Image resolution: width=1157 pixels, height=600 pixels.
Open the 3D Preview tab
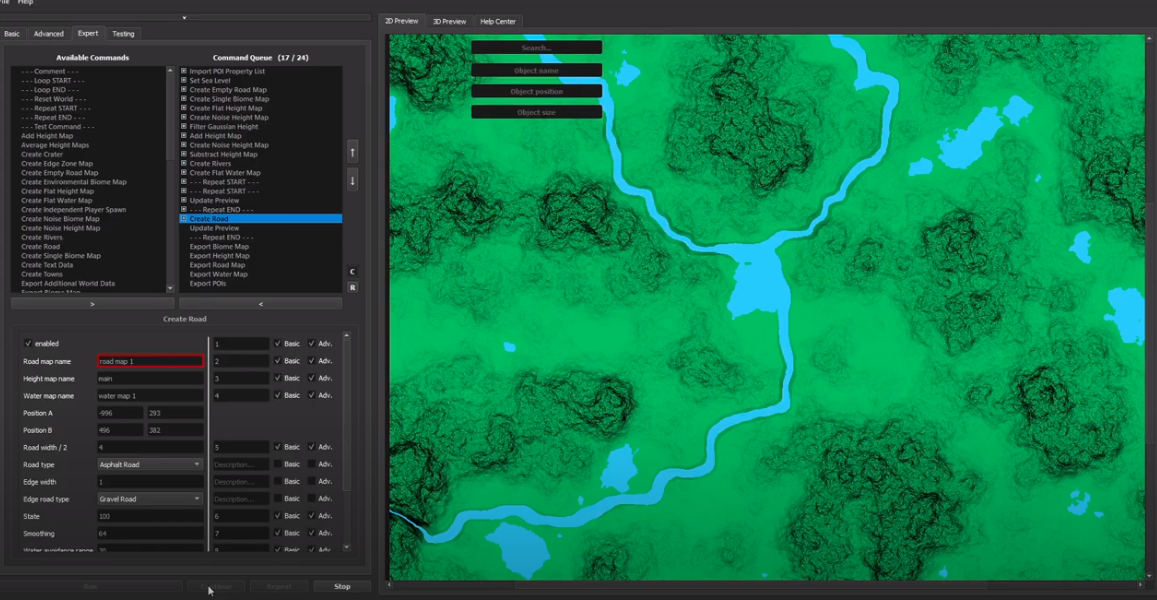(450, 20)
